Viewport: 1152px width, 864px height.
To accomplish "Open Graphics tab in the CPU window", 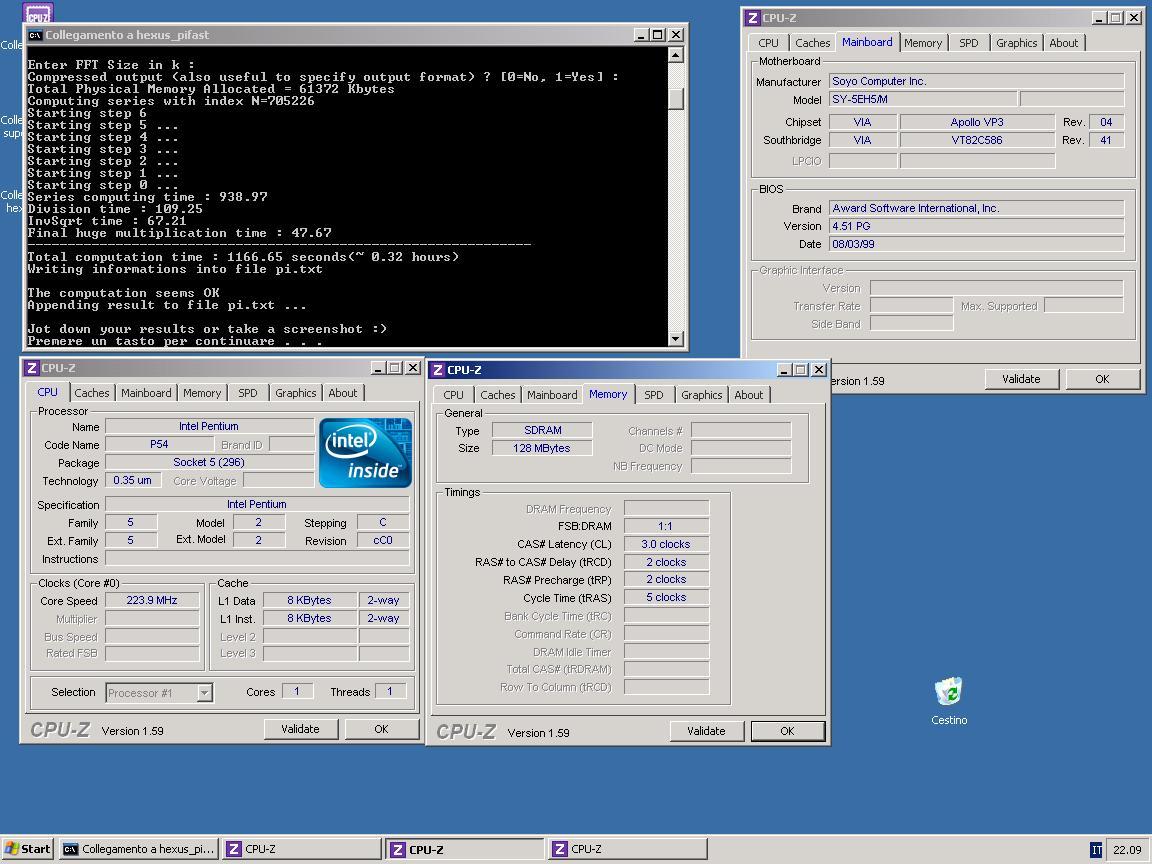I will tap(295, 393).
